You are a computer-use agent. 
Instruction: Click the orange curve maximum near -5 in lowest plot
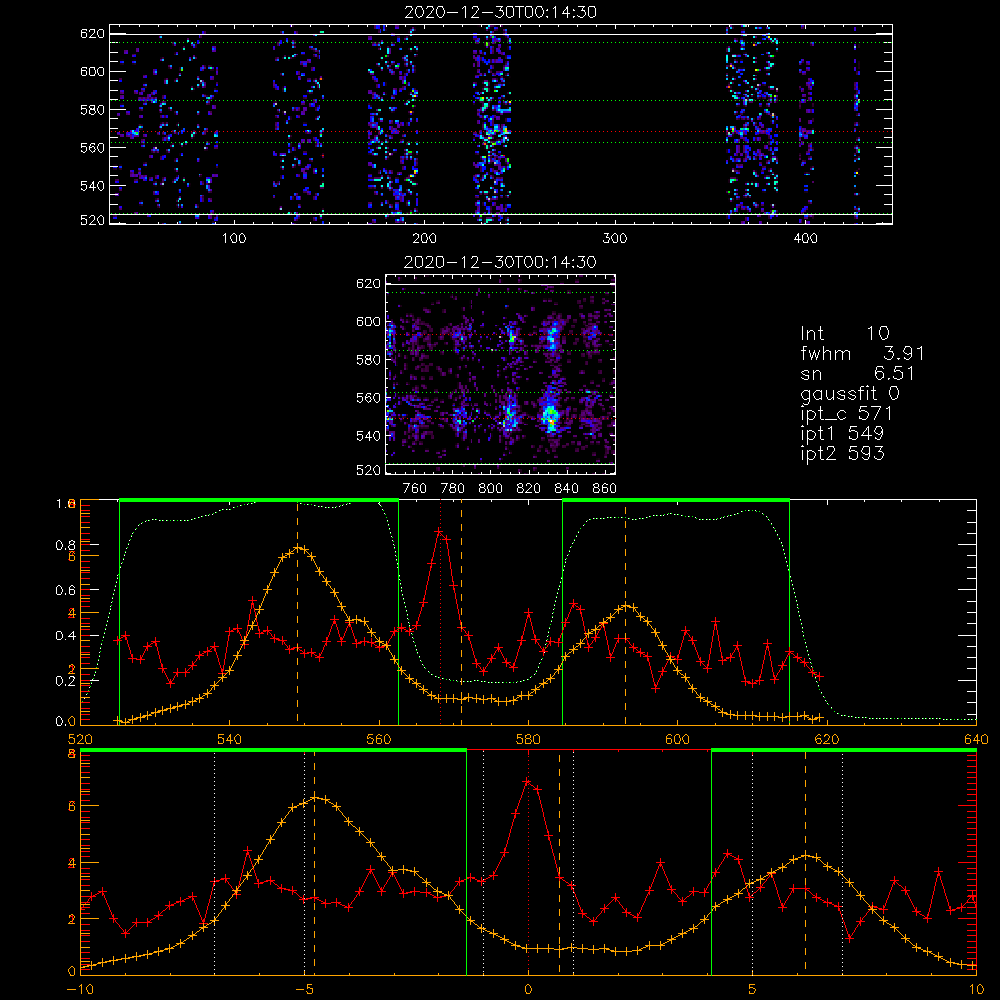click(316, 798)
